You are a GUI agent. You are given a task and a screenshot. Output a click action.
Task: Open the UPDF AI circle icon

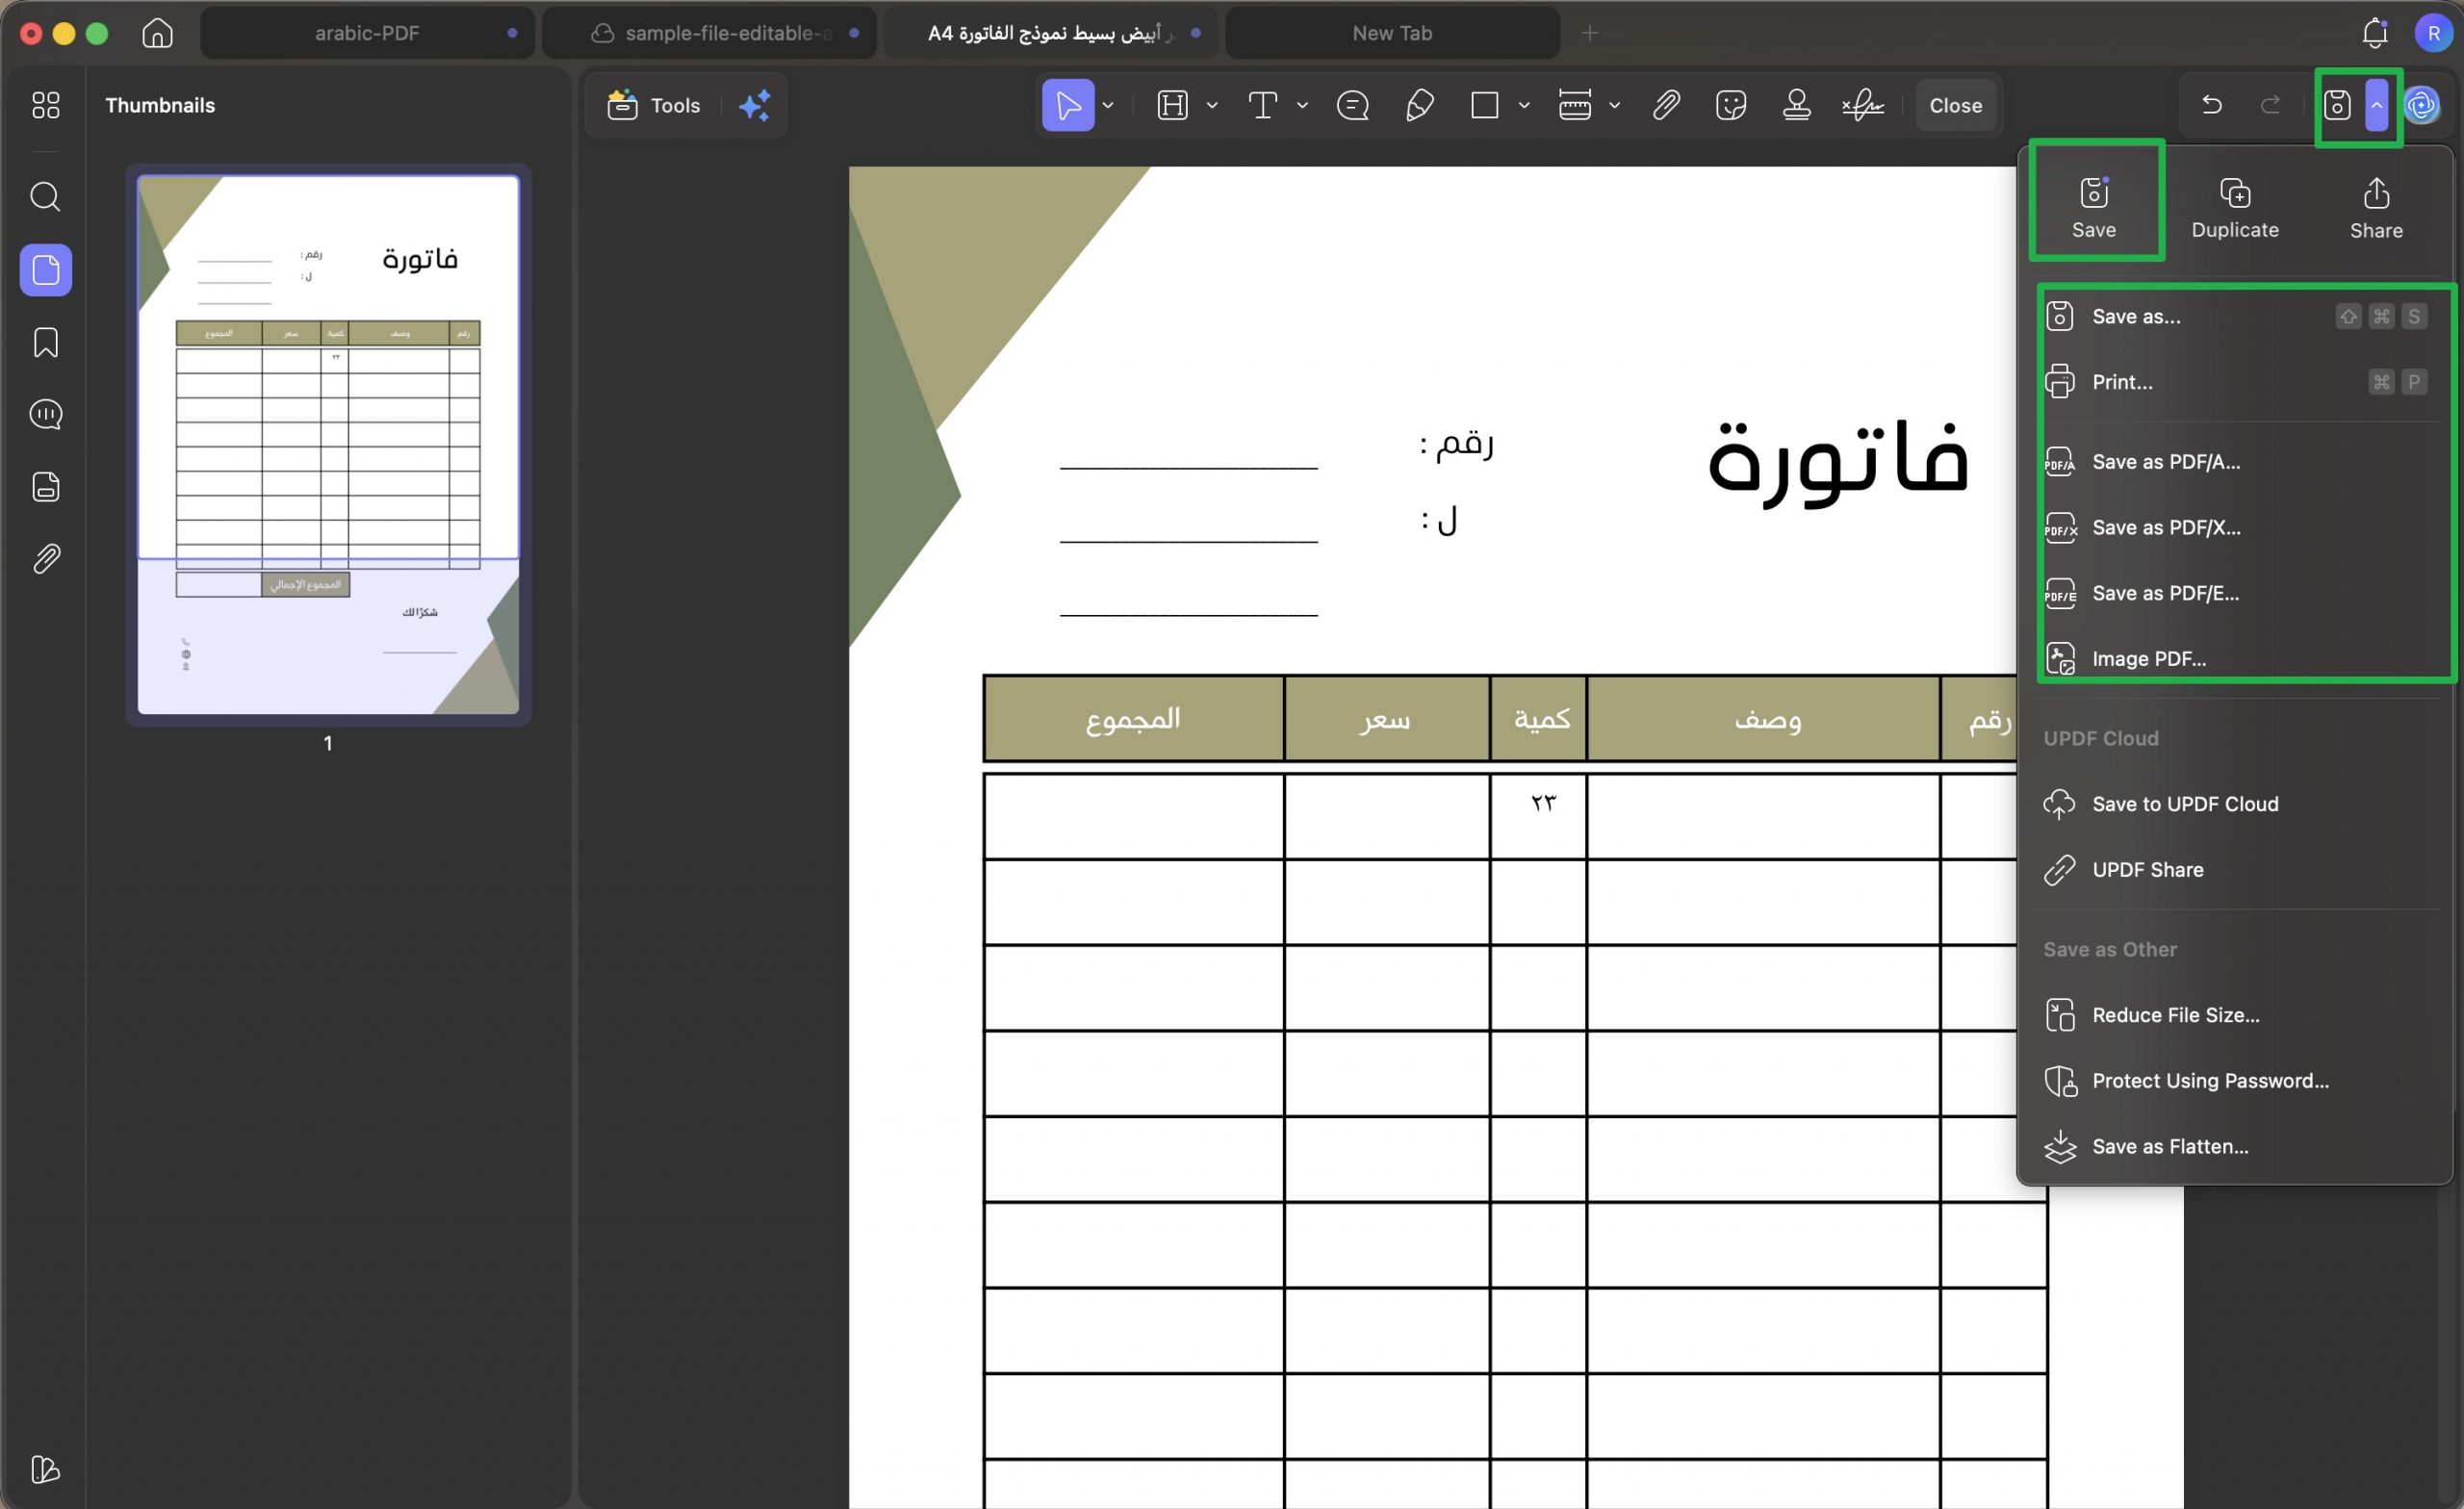[x=2421, y=105]
